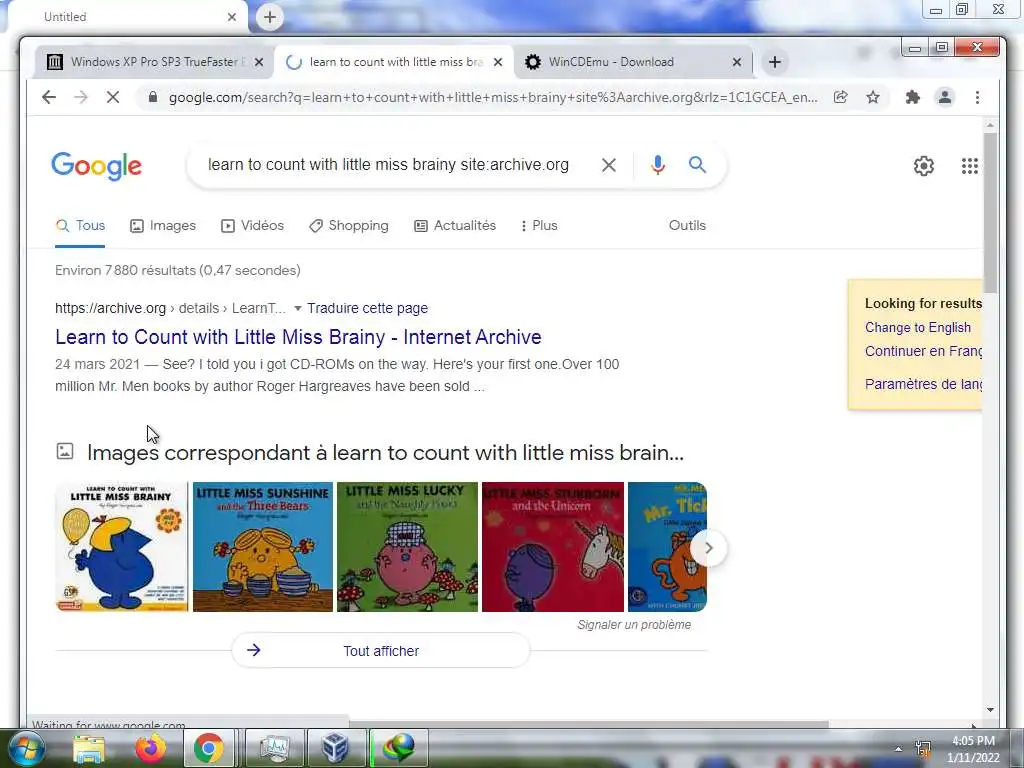Screen dimensions: 1024x768
Task: Click Traduire cette page link
Action: [368, 308]
